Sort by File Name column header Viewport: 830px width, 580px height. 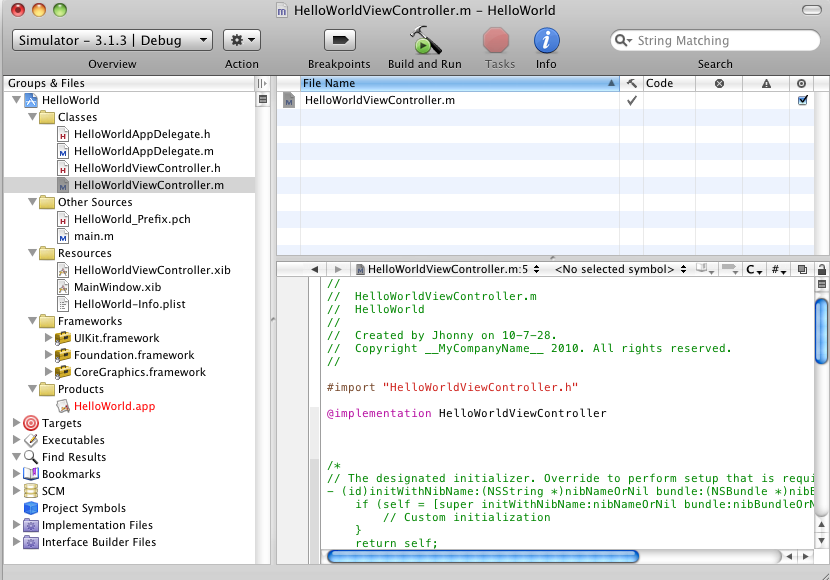459,83
